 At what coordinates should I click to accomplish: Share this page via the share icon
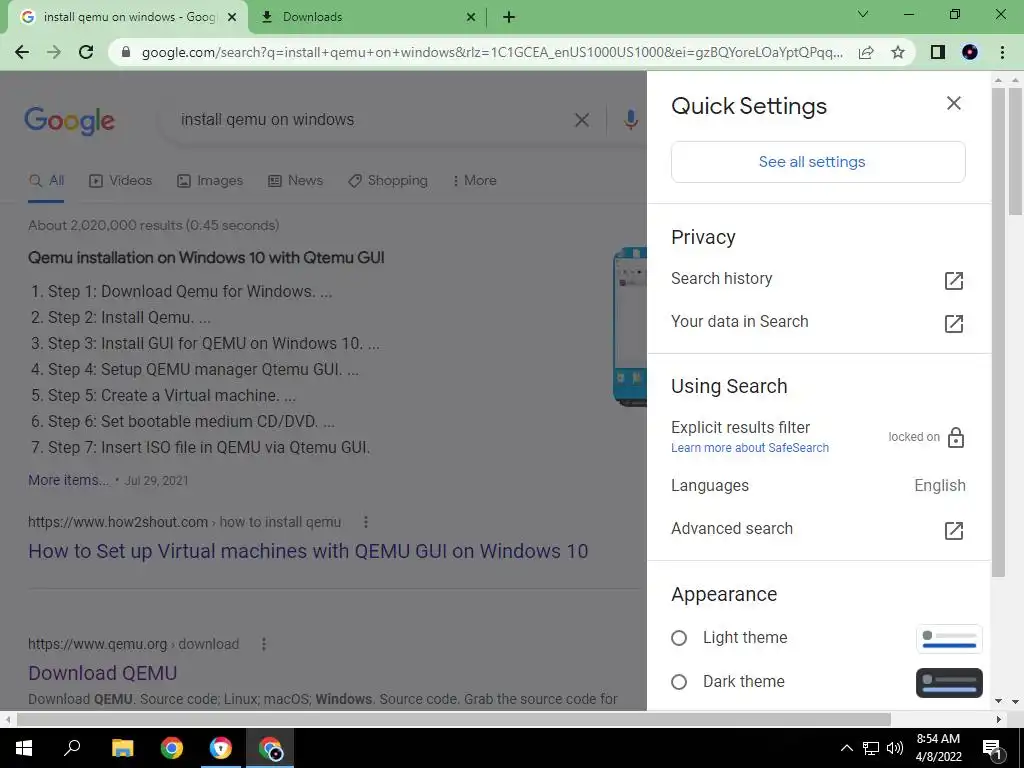tap(866, 52)
